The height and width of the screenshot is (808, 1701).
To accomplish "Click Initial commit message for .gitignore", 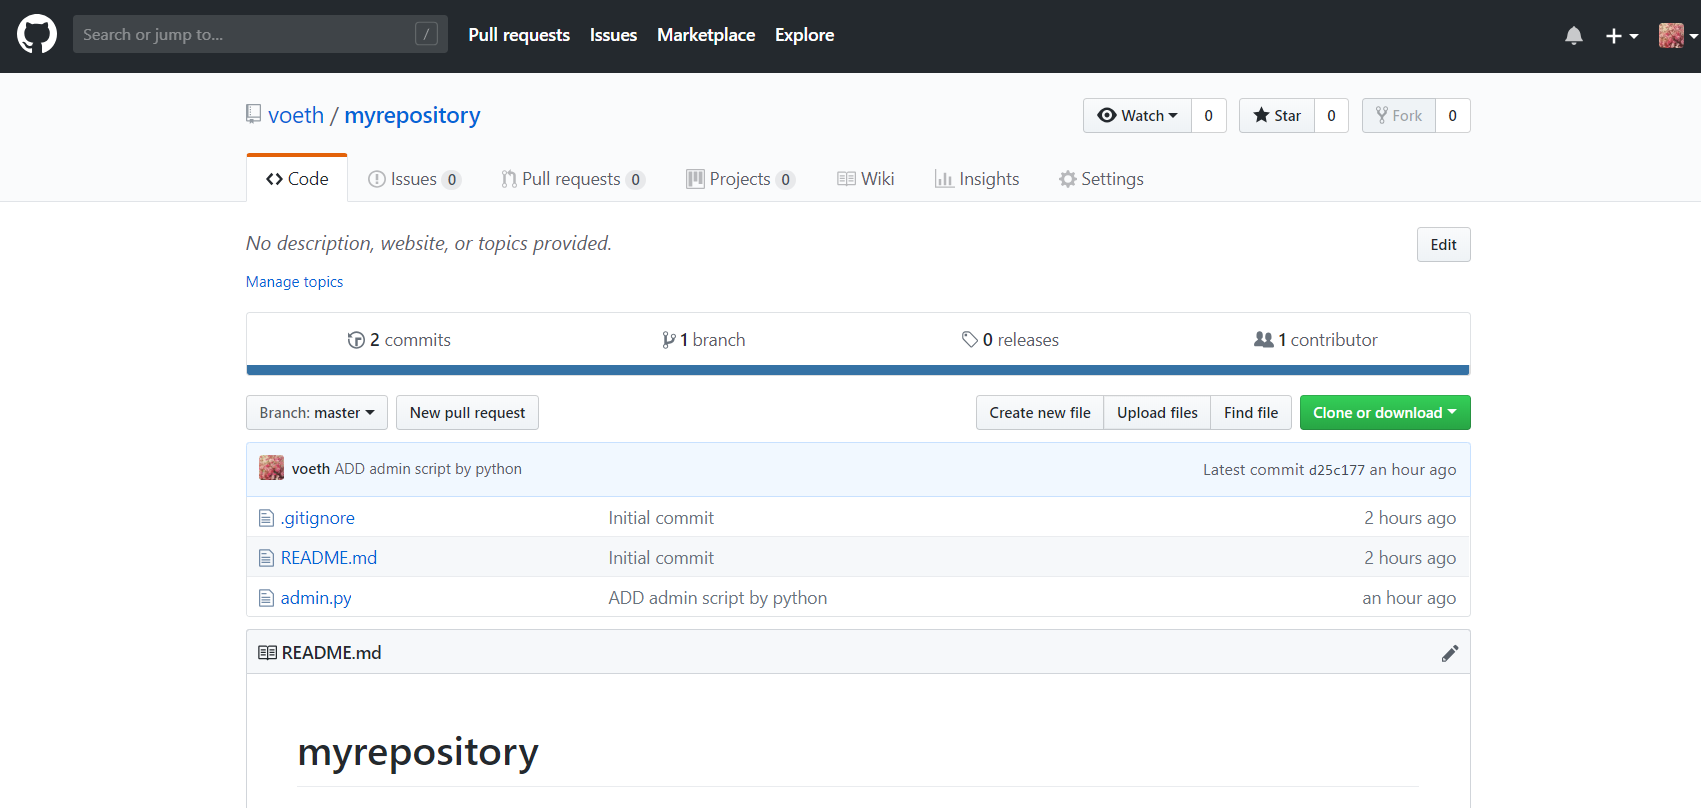I will 661,518.
